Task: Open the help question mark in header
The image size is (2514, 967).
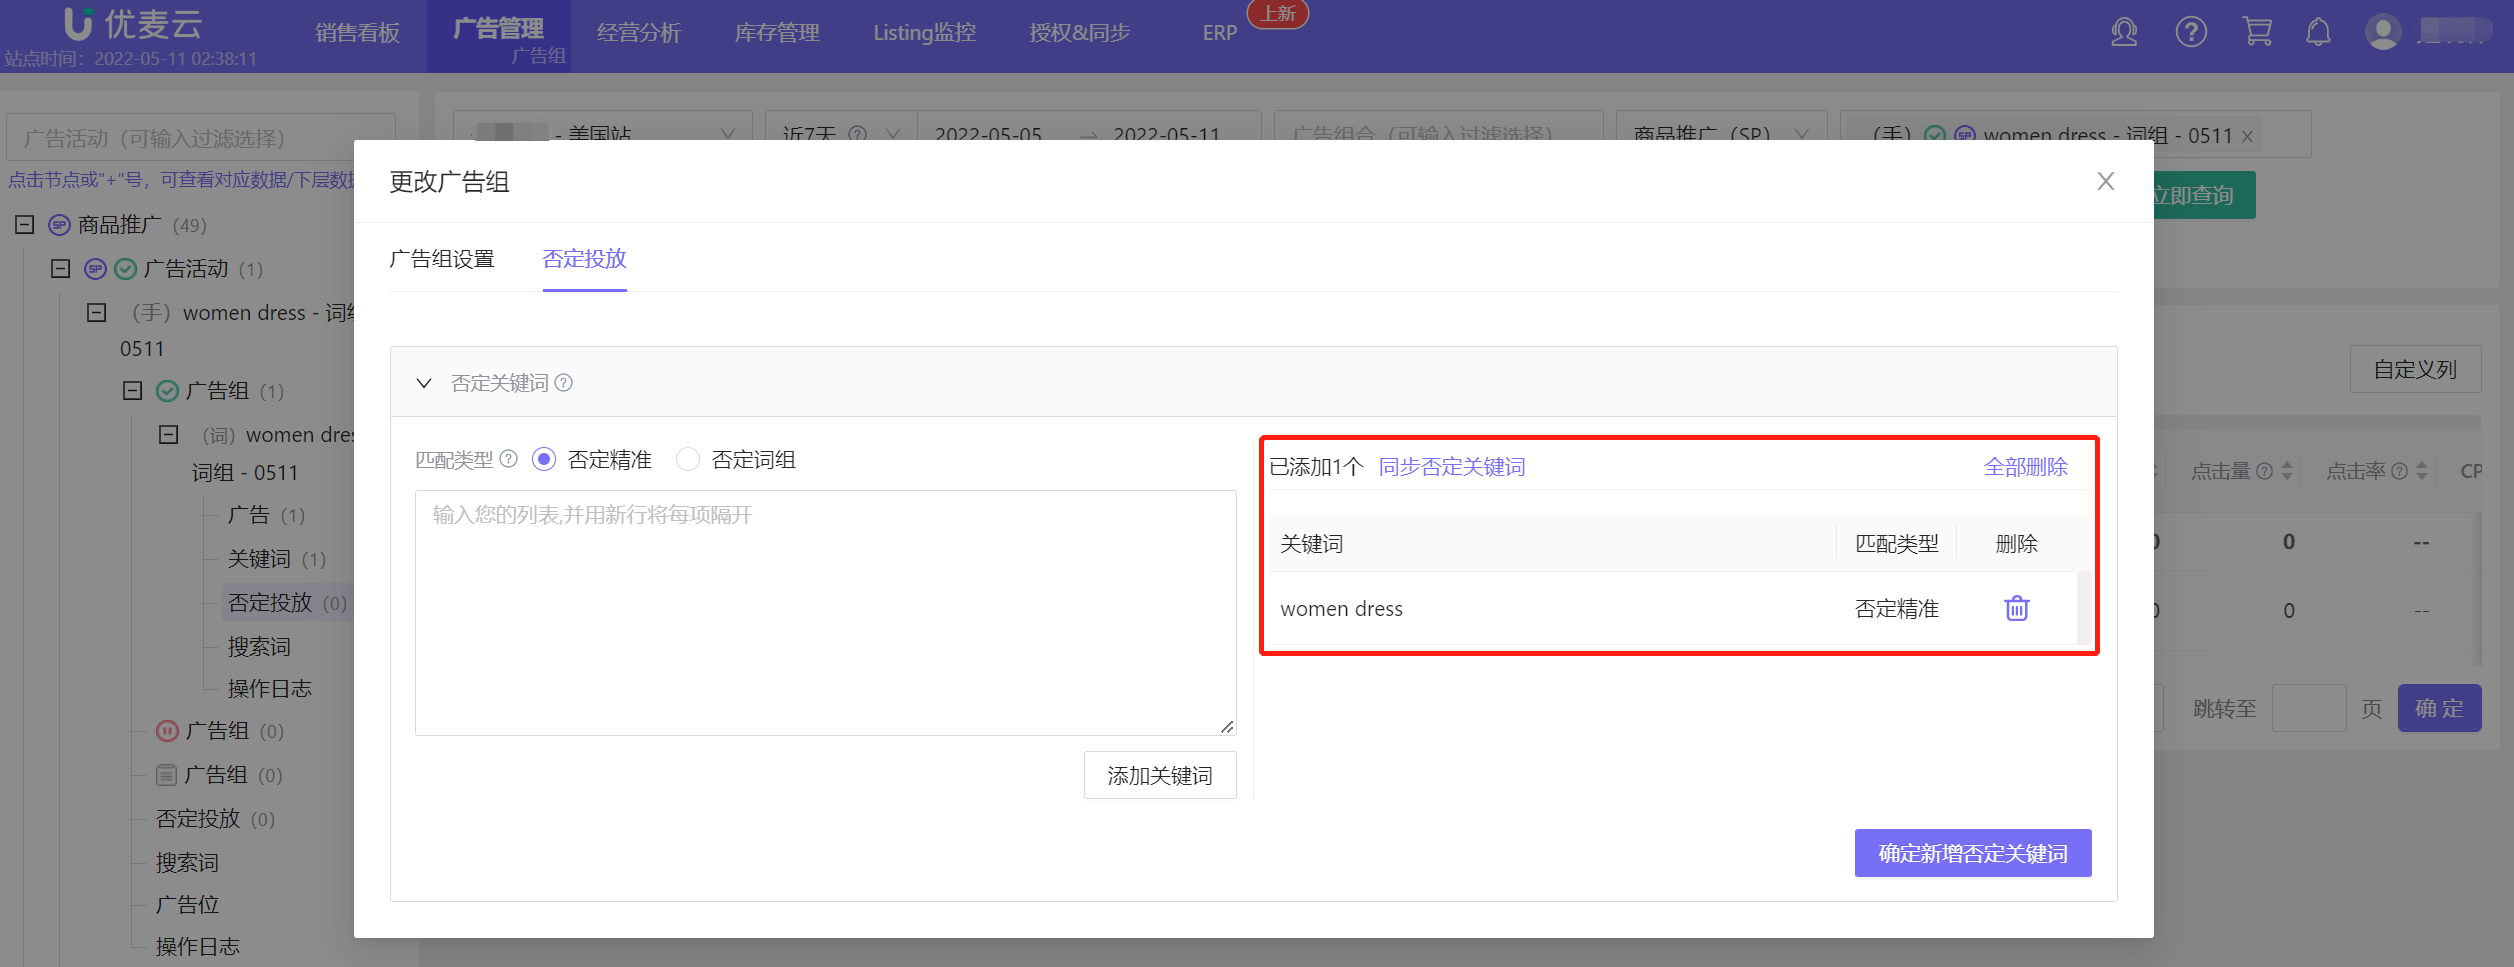Action: (2191, 32)
